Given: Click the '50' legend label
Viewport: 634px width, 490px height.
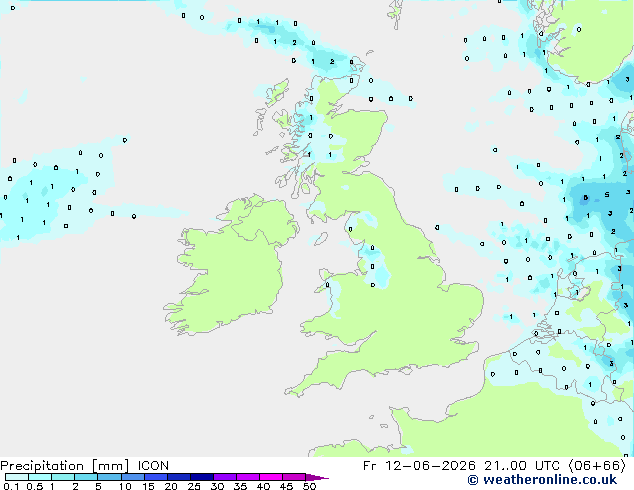Looking at the screenshot, I should tap(309, 486).
